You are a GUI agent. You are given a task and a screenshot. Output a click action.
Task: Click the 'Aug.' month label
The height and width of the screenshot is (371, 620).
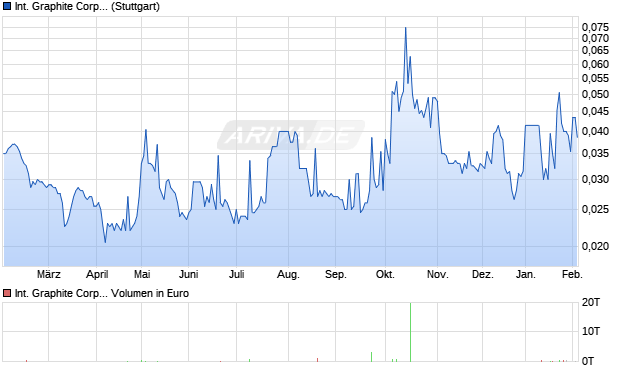click(x=288, y=274)
